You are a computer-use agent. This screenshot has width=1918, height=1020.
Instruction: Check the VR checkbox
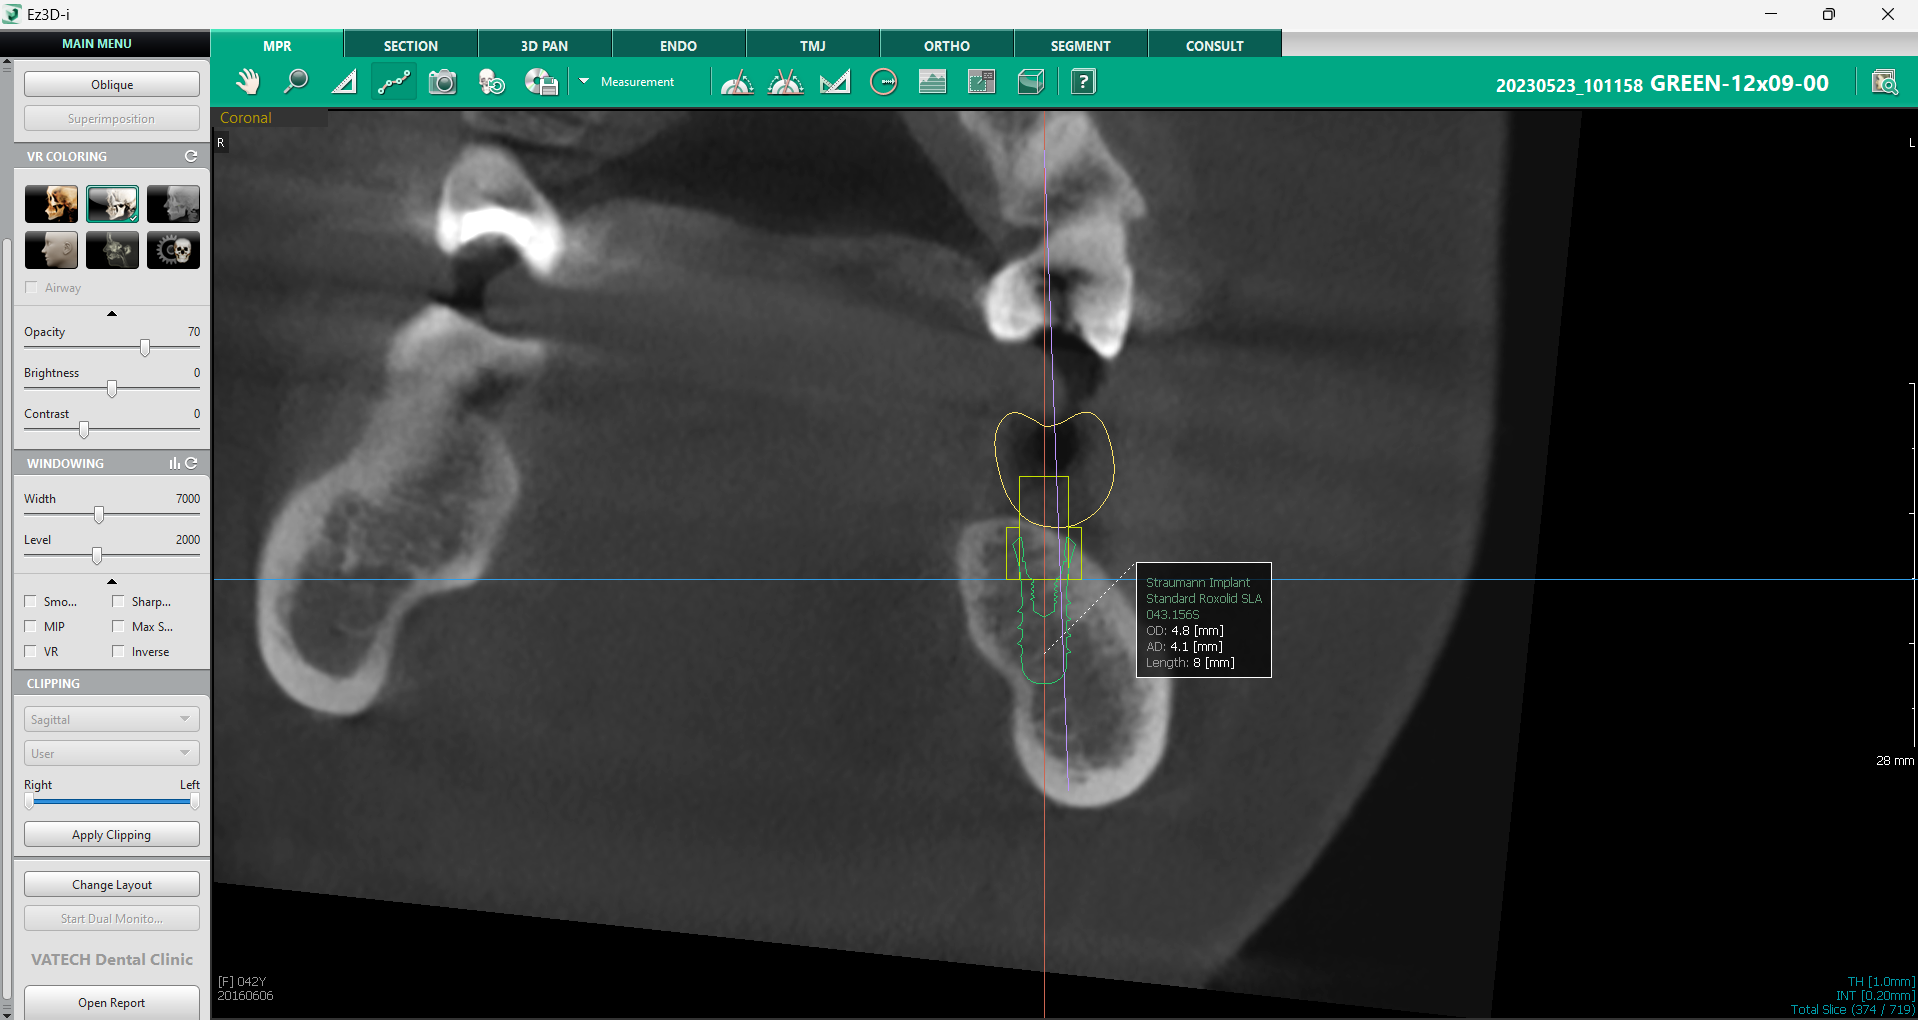coord(31,652)
